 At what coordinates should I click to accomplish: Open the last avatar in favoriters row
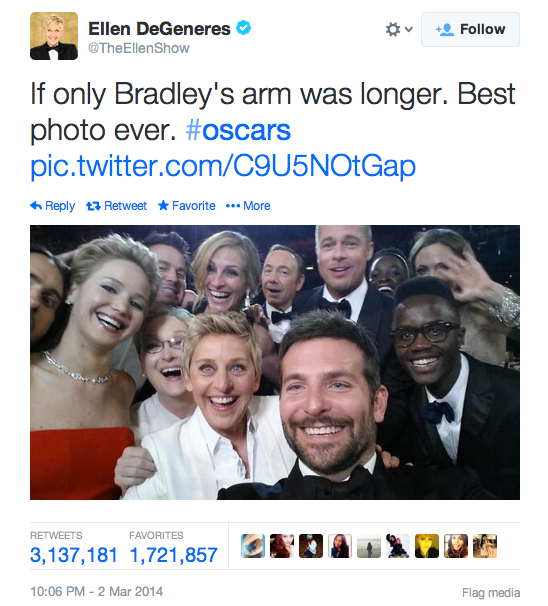tap(485, 546)
